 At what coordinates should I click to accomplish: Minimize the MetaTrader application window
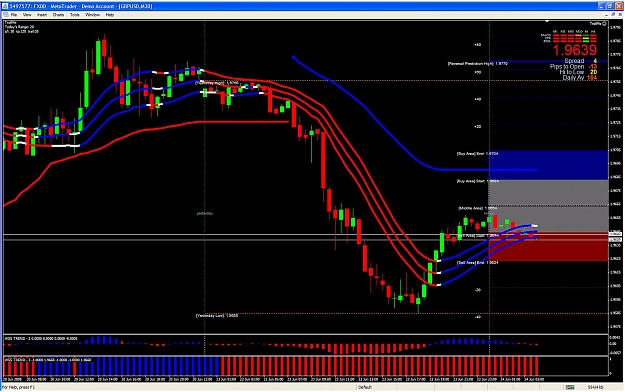click(x=602, y=6)
